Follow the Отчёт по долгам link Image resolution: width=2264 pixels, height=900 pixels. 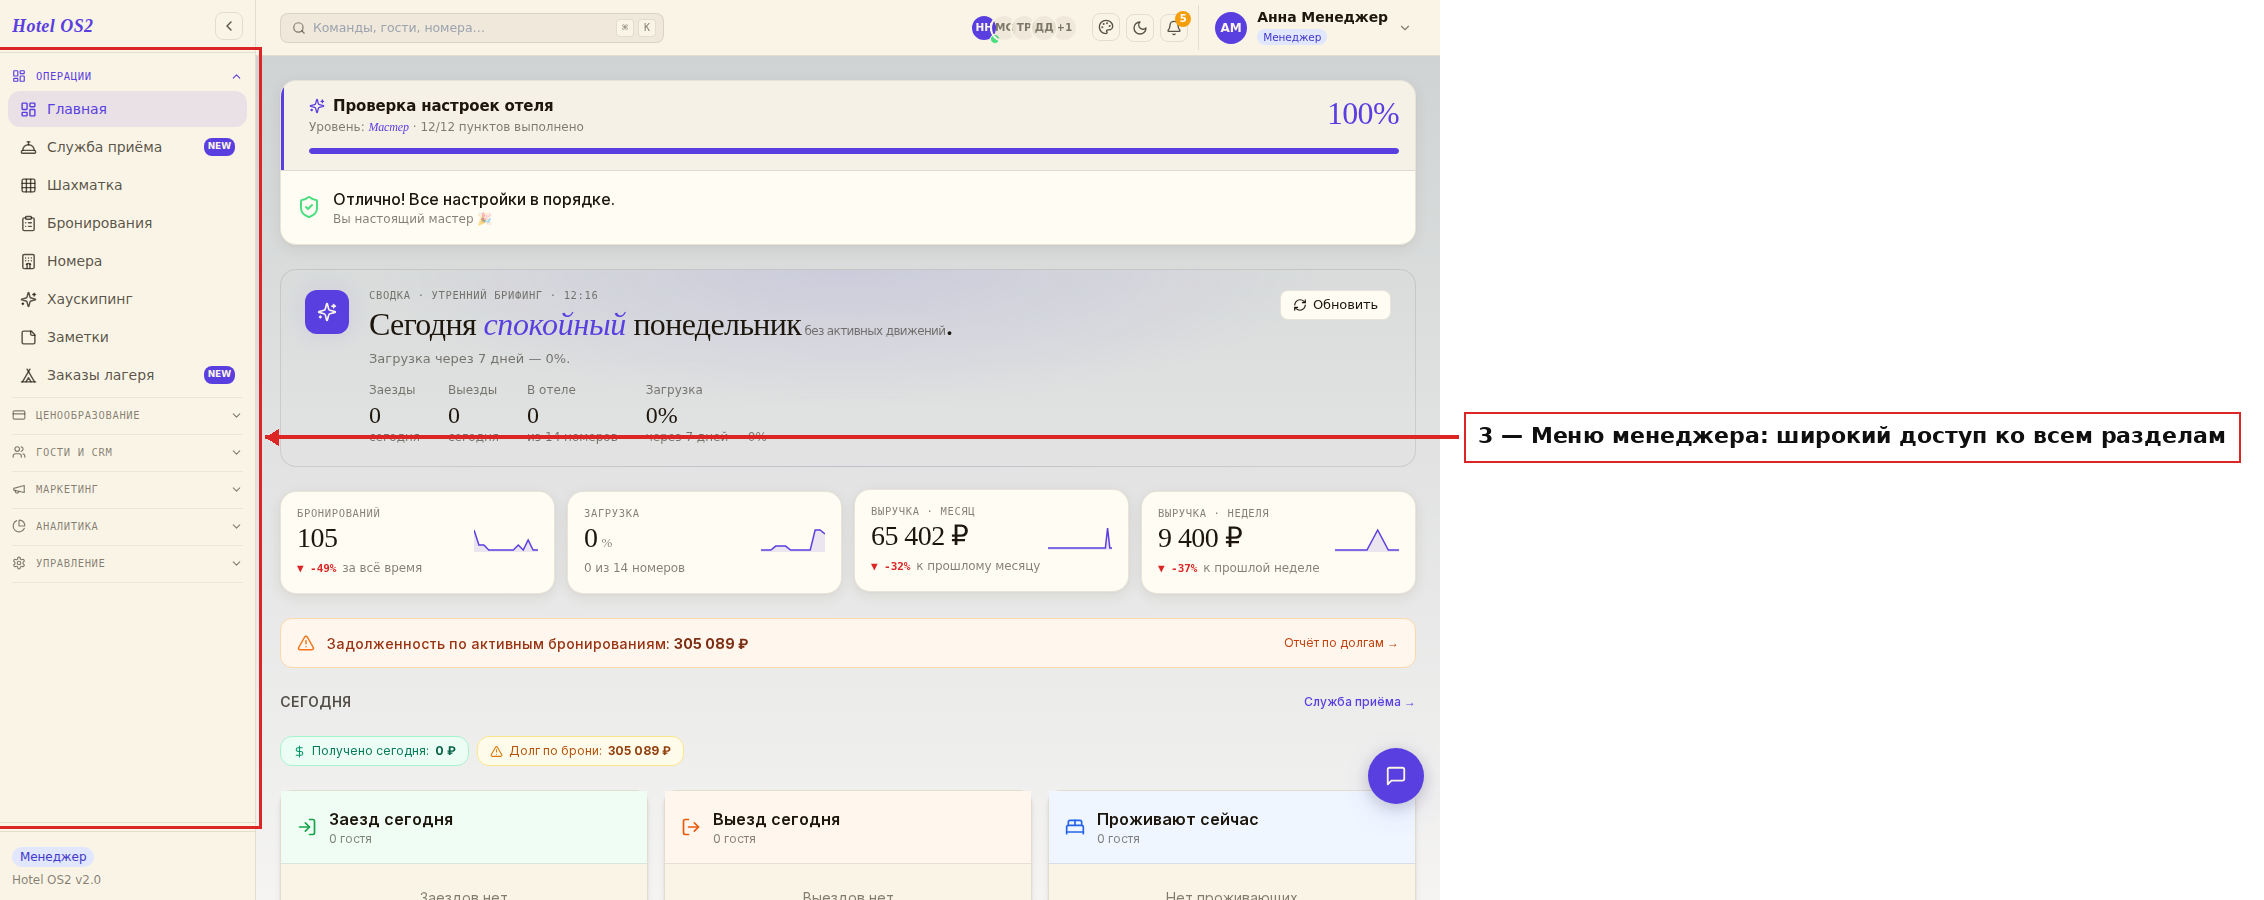click(x=1340, y=643)
